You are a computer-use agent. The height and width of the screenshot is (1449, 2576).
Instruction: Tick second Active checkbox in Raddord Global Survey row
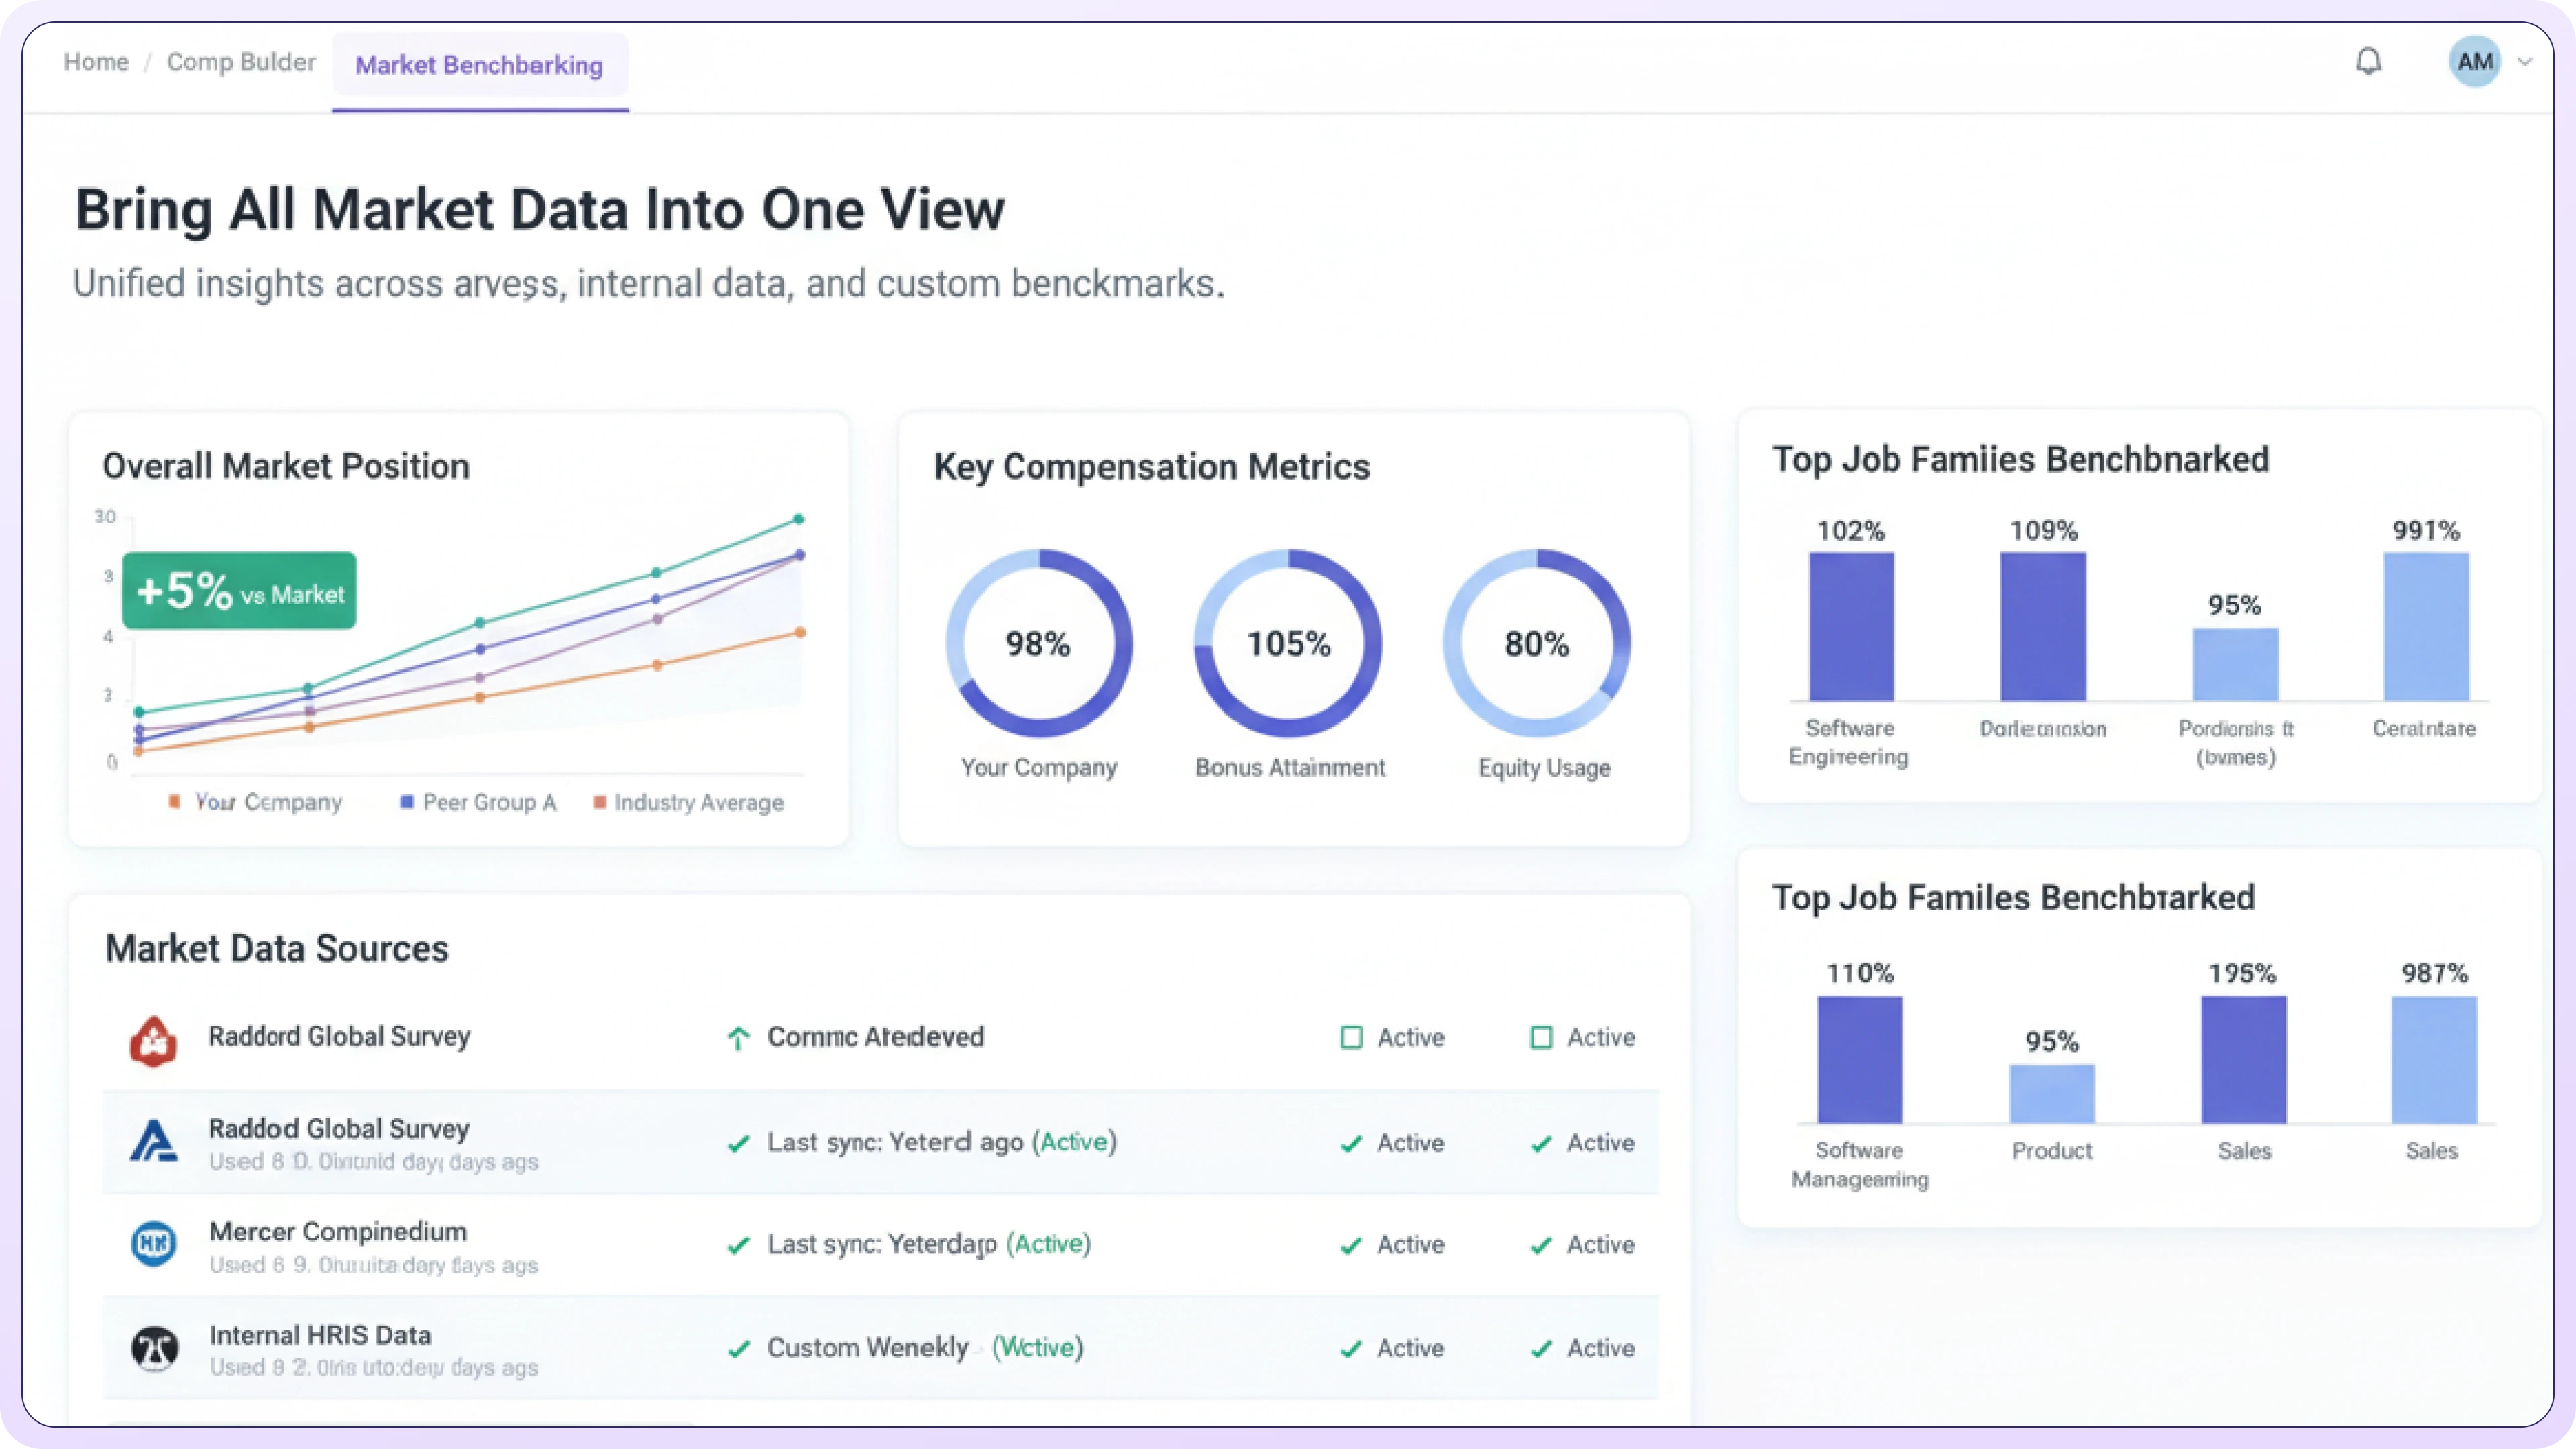pos(1541,1038)
